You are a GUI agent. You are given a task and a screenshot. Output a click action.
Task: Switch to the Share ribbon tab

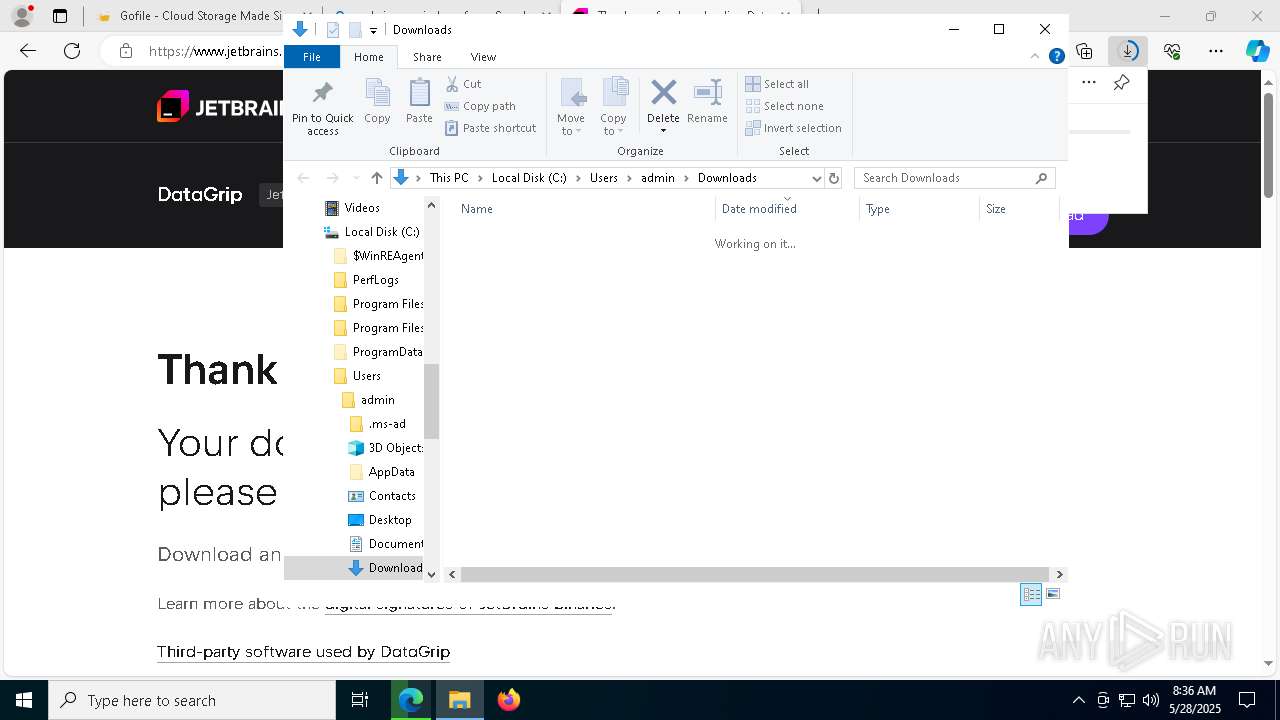click(427, 57)
